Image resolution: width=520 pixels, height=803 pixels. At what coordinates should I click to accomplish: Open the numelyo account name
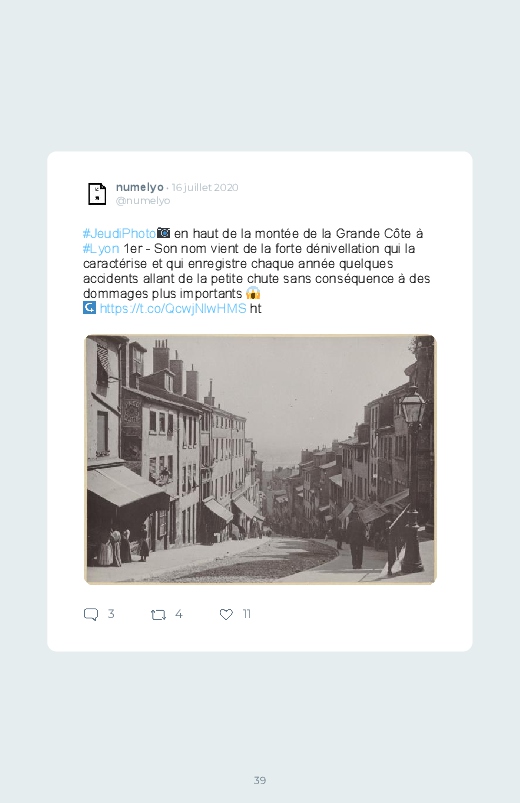tap(139, 187)
